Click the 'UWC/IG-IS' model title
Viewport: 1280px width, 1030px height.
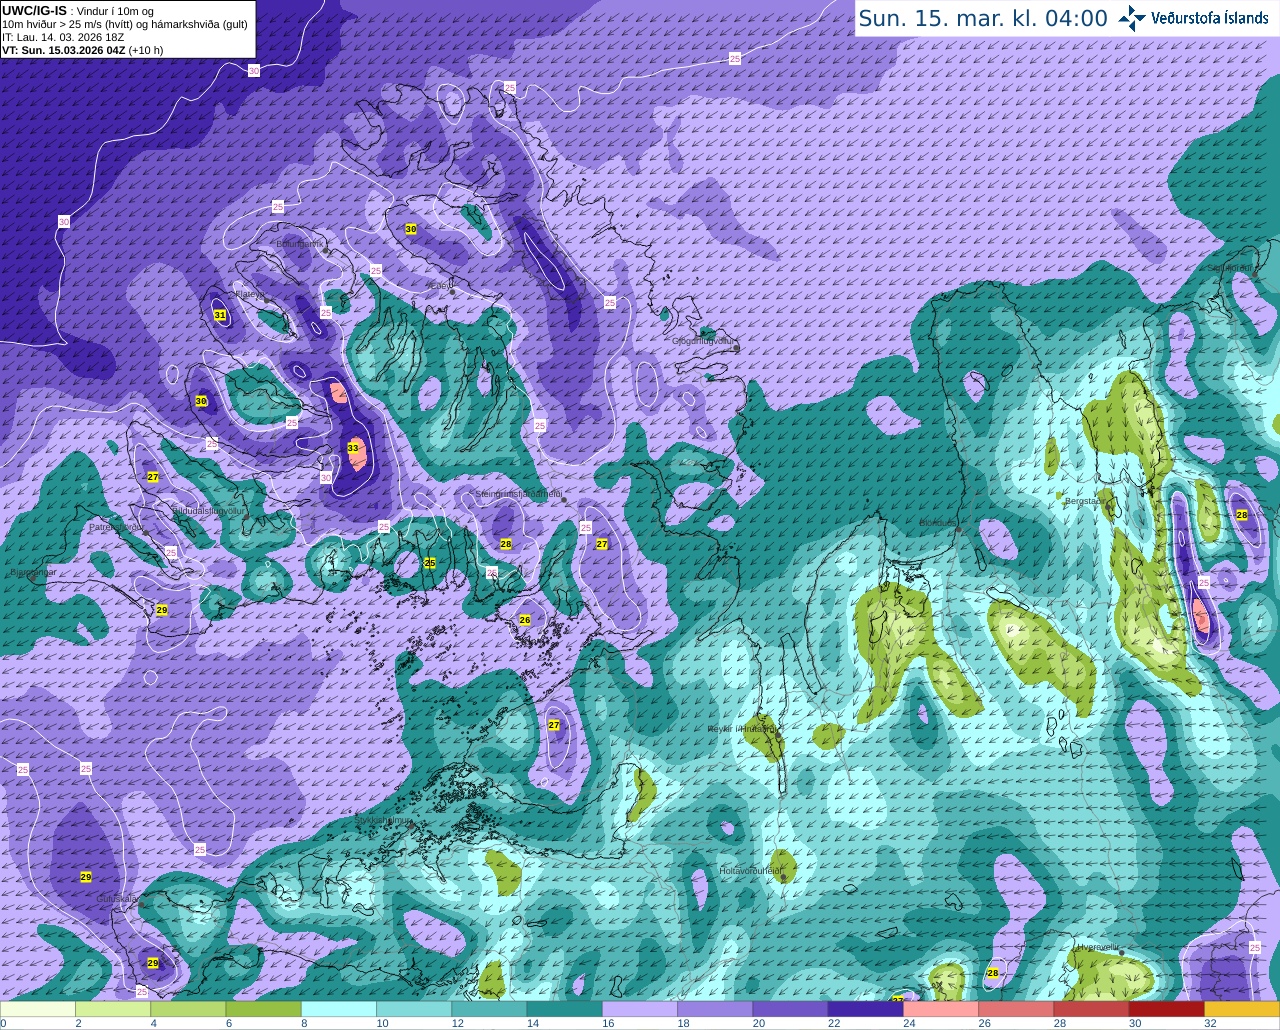tap(34, 11)
